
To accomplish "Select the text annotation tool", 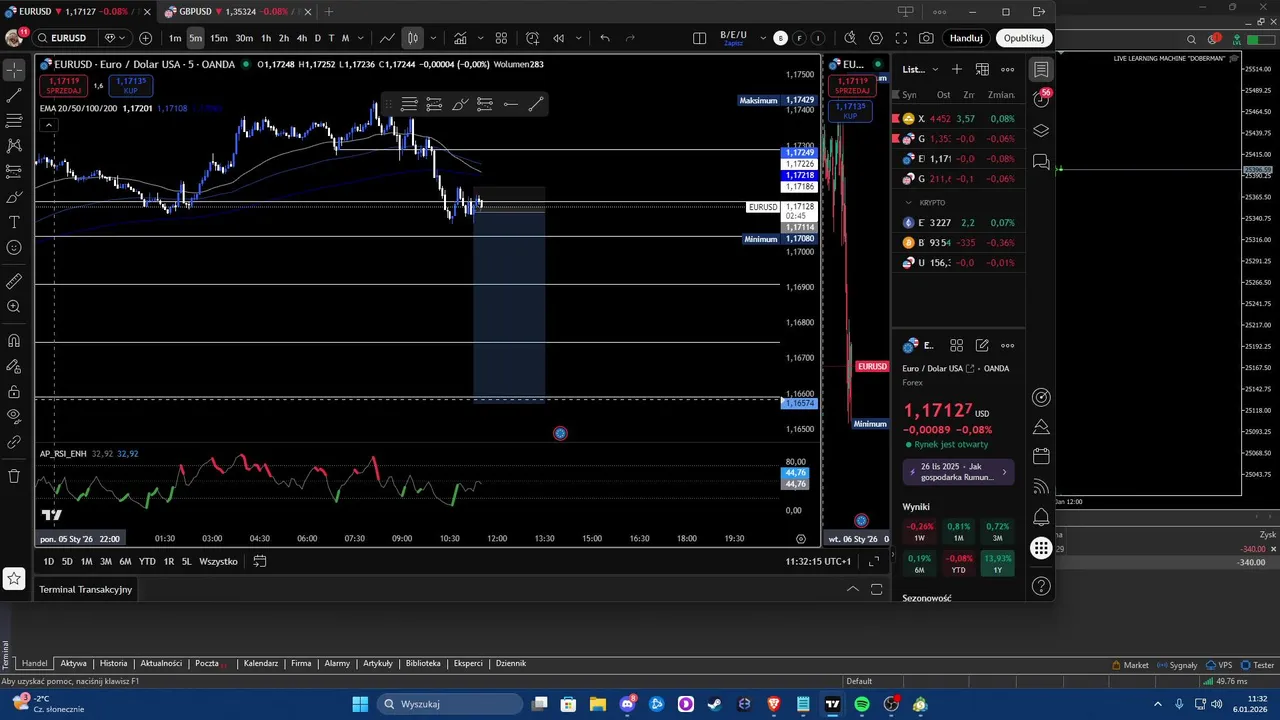I will (x=14, y=222).
